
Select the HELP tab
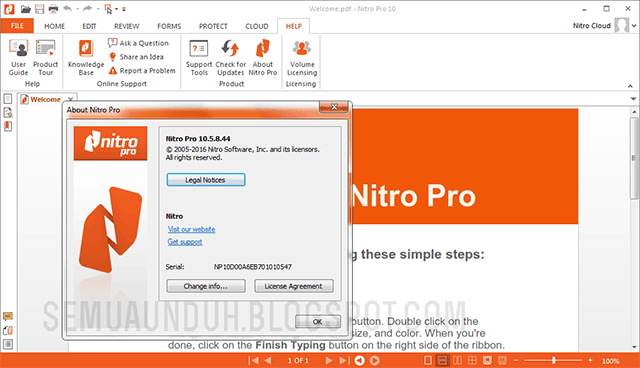coord(293,26)
